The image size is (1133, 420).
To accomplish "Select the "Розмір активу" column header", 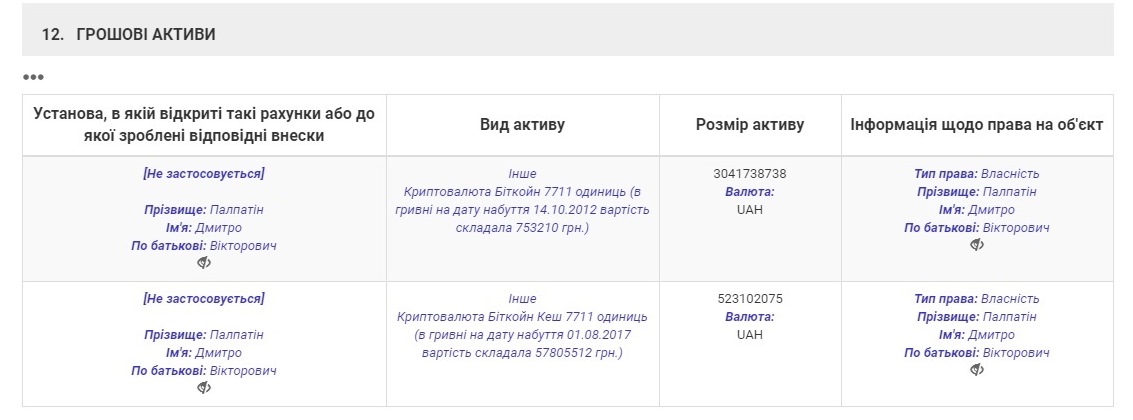I will click(749, 125).
